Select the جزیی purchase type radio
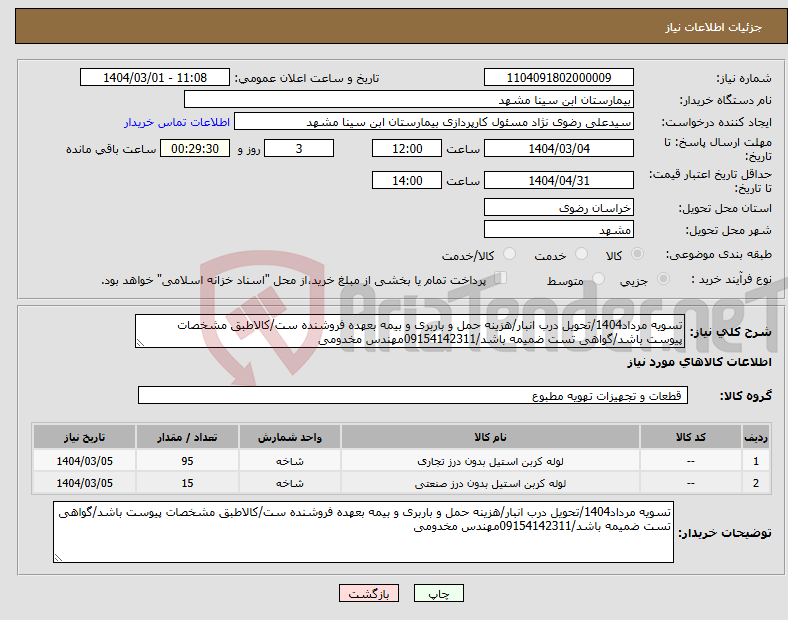 663,279
